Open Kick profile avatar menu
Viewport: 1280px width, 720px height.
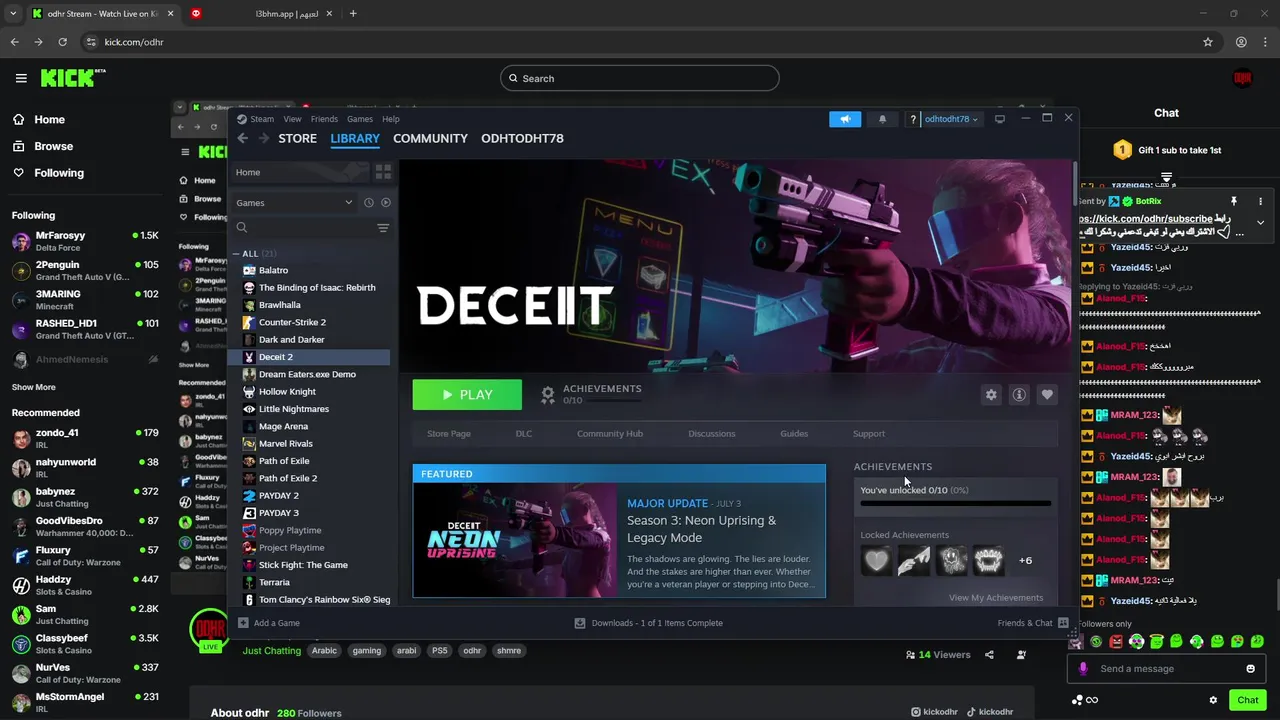click(x=1242, y=78)
